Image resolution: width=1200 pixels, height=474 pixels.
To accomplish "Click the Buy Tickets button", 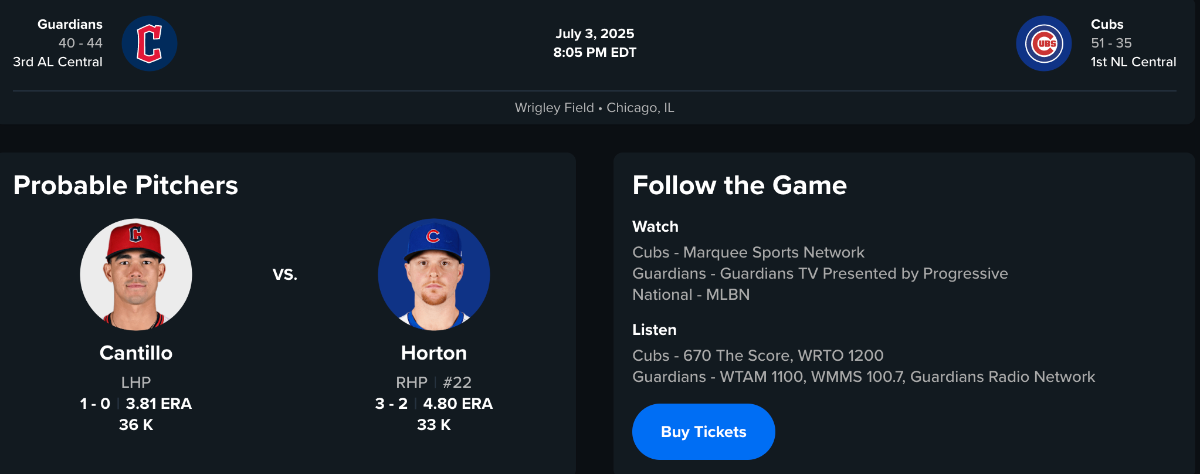I will coord(703,432).
